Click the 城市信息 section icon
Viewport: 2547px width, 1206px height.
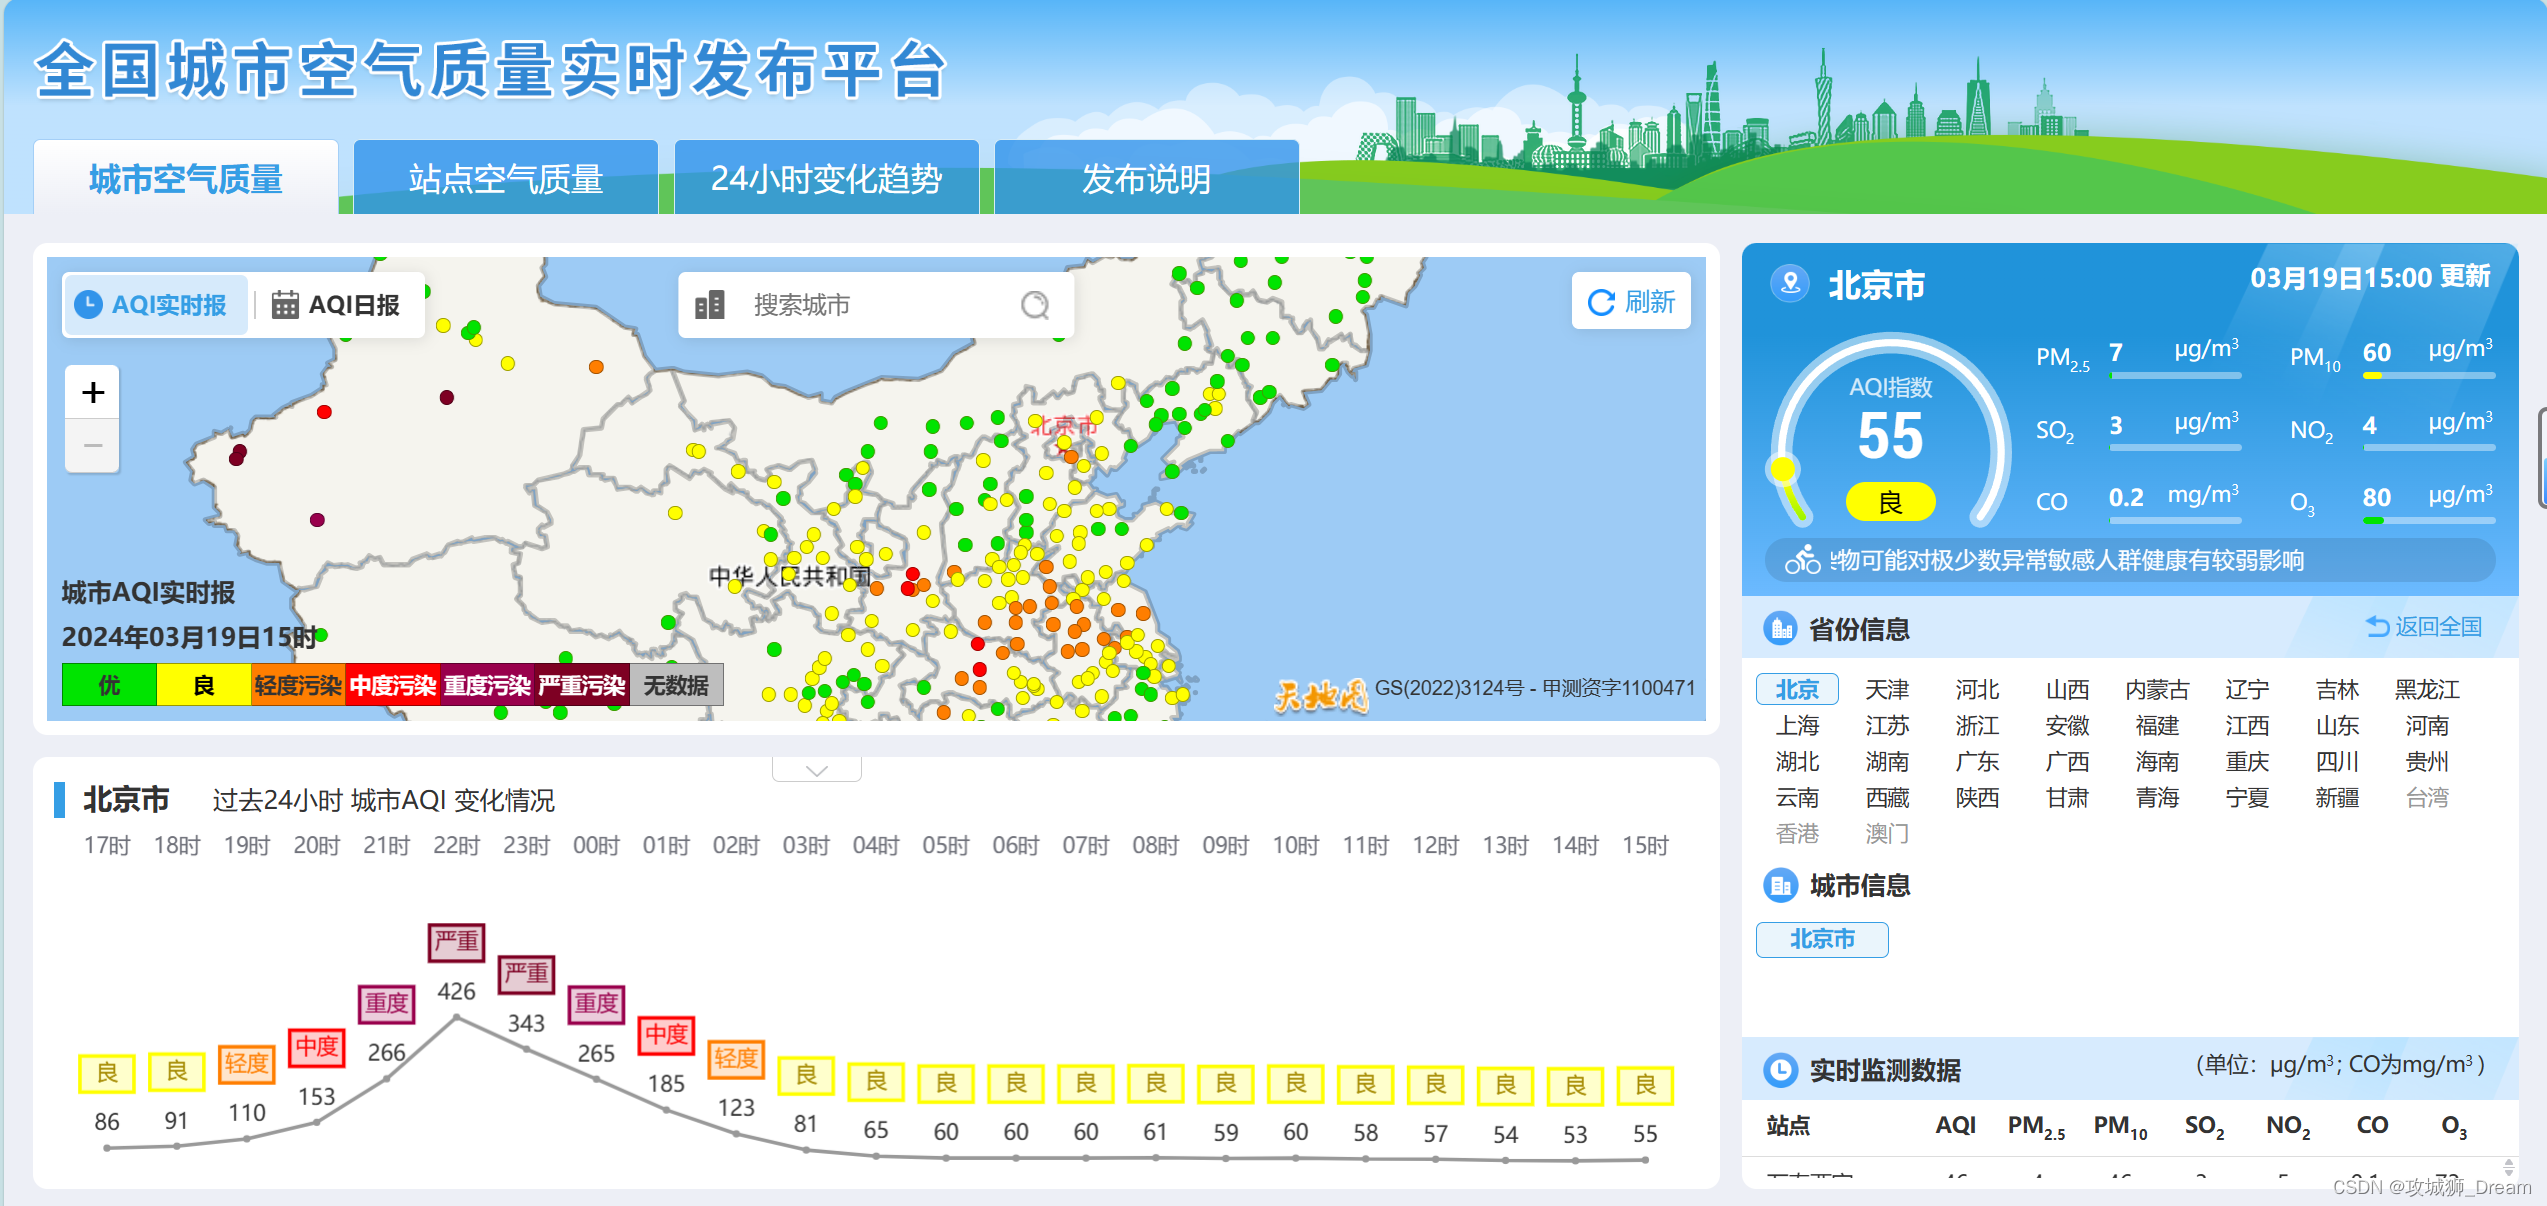[x=1781, y=886]
